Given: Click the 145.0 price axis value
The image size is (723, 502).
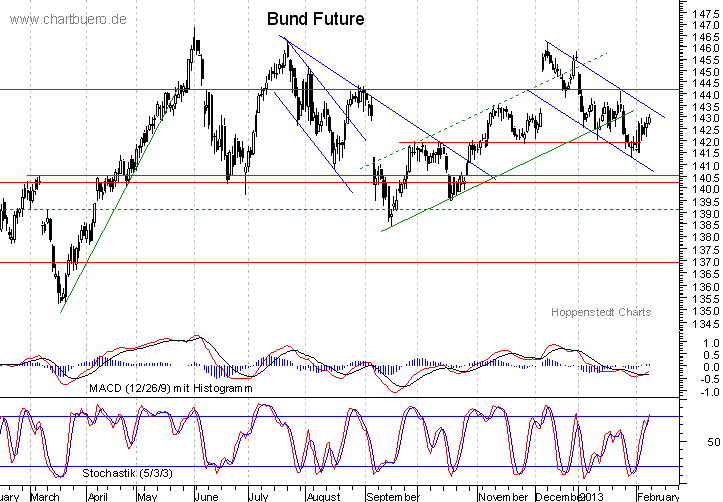Looking at the screenshot, I should pyautogui.click(x=705, y=72).
